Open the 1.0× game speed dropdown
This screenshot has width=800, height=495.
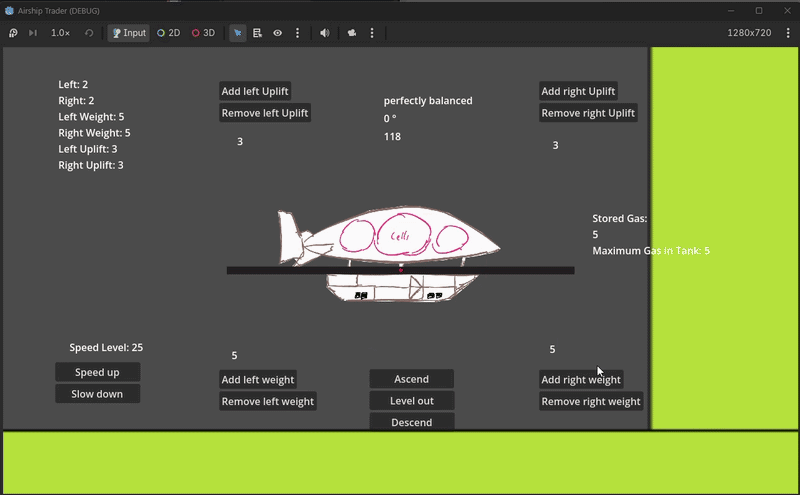coord(60,33)
